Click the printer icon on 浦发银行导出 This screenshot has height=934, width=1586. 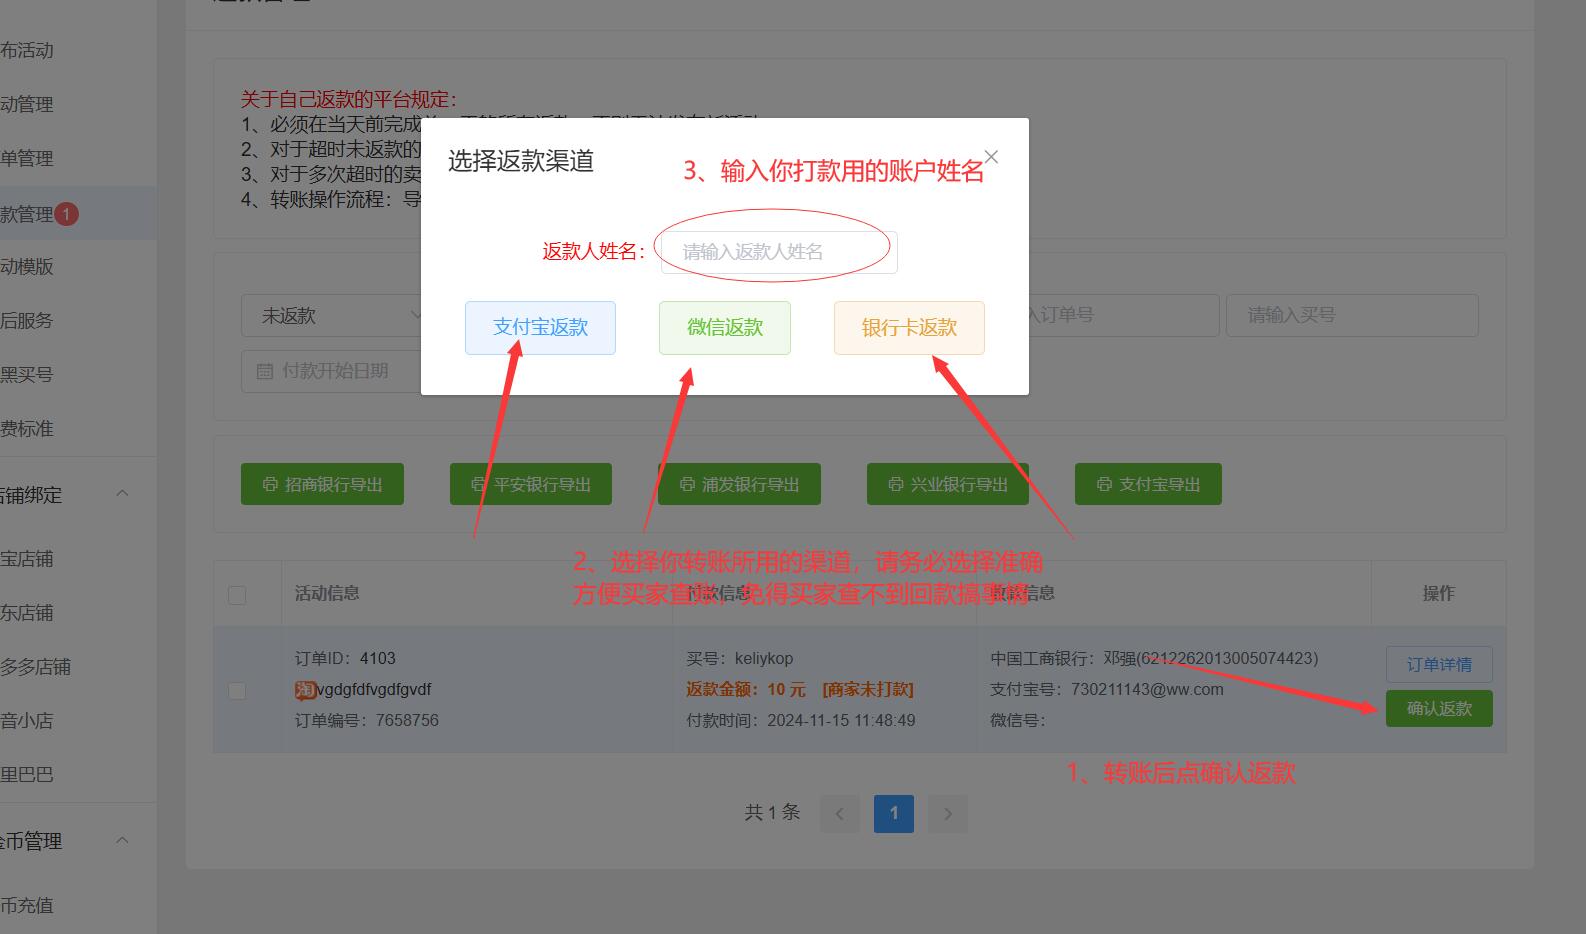(x=687, y=484)
